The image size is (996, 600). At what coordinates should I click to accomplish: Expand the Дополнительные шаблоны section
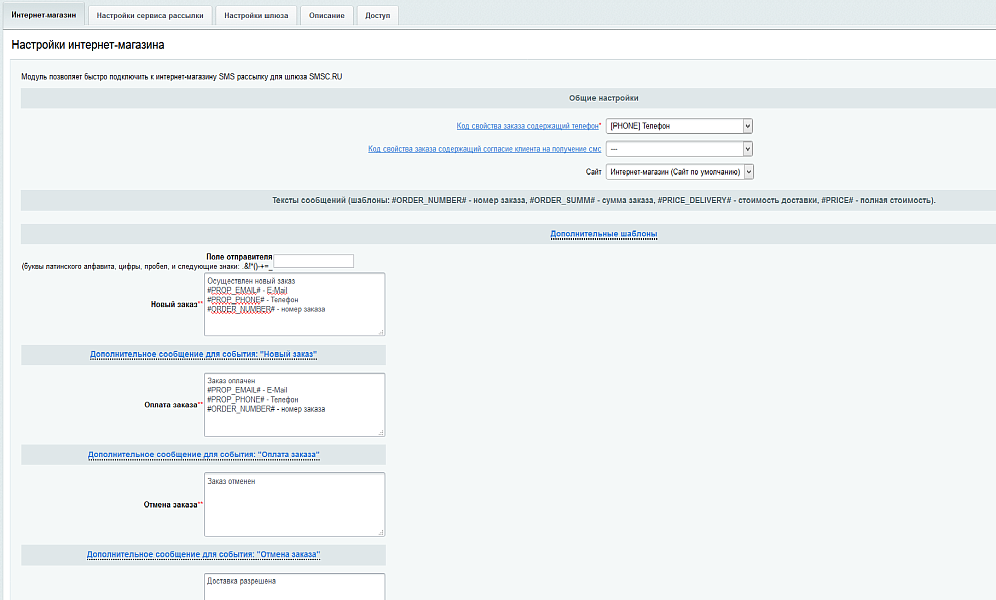coord(603,234)
